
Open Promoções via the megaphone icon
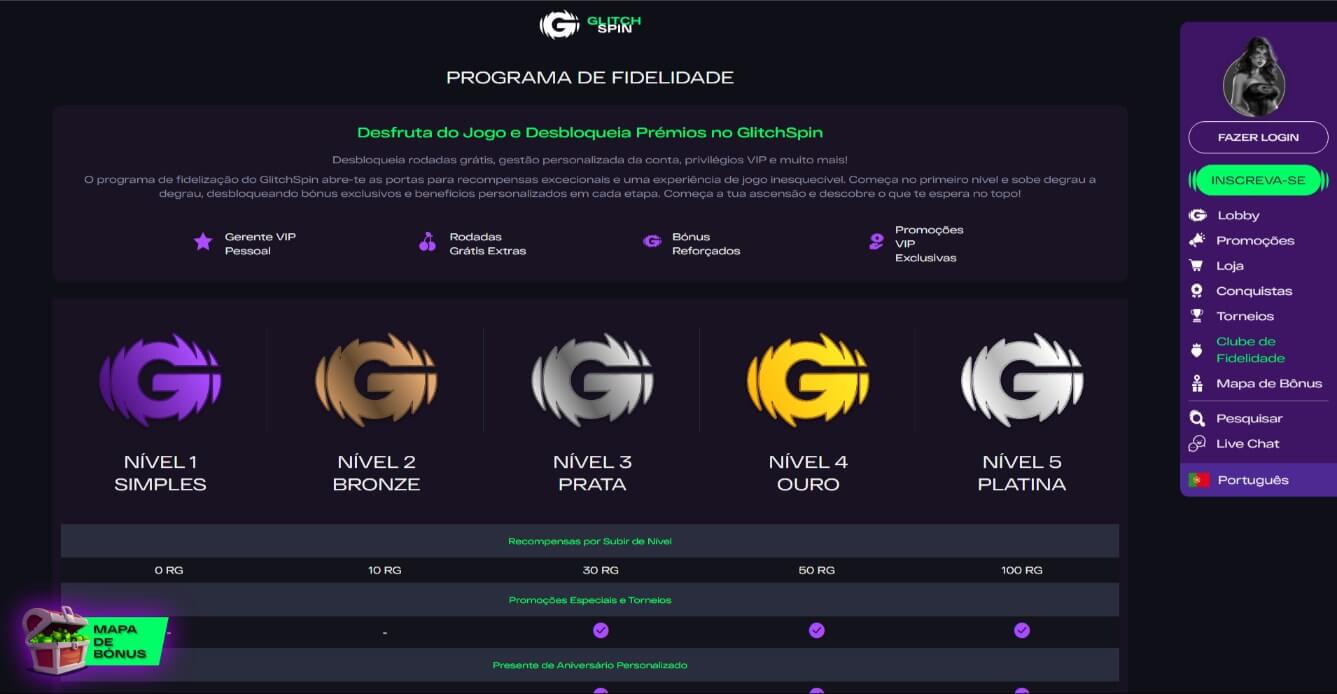(1197, 240)
